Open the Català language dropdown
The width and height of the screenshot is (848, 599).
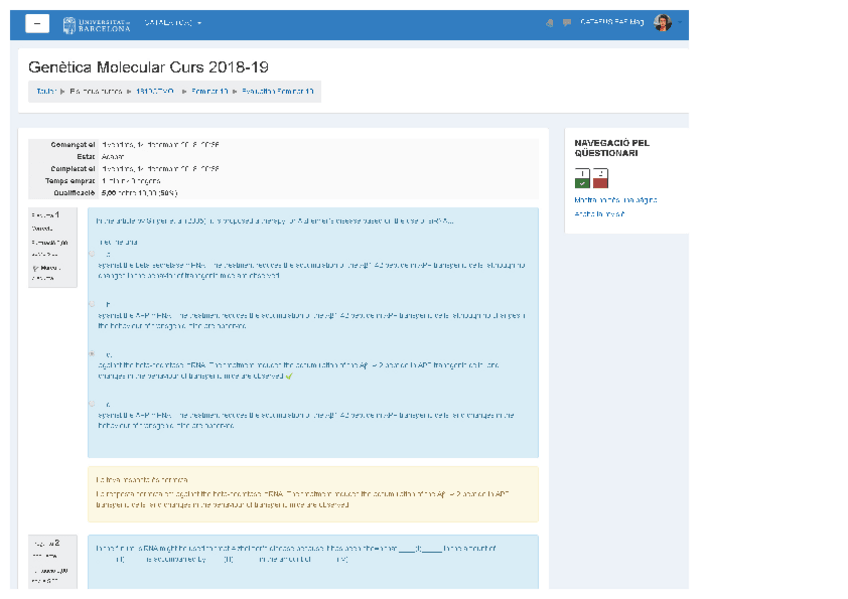pos(173,23)
